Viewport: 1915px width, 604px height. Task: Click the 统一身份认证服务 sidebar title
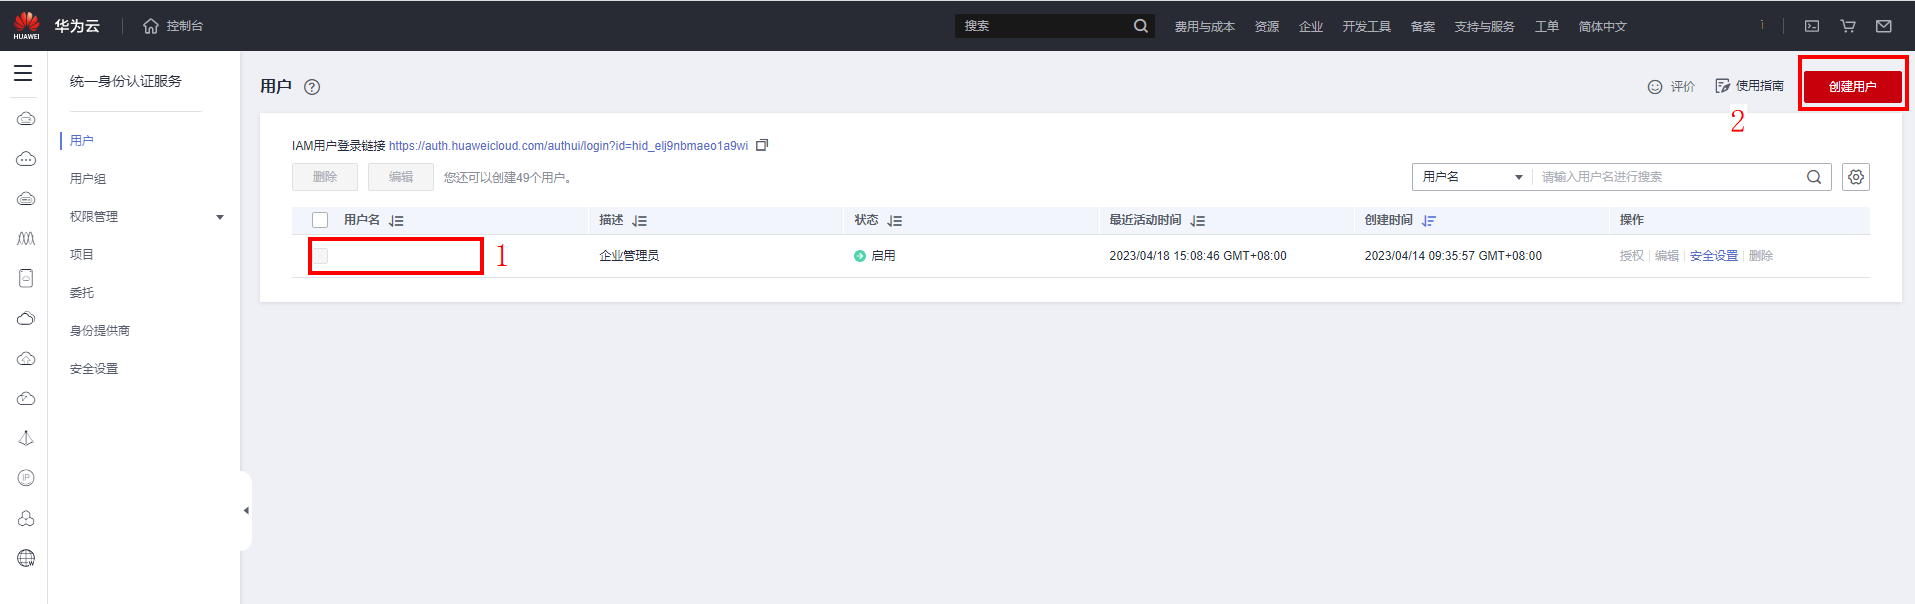pos(126,81)
